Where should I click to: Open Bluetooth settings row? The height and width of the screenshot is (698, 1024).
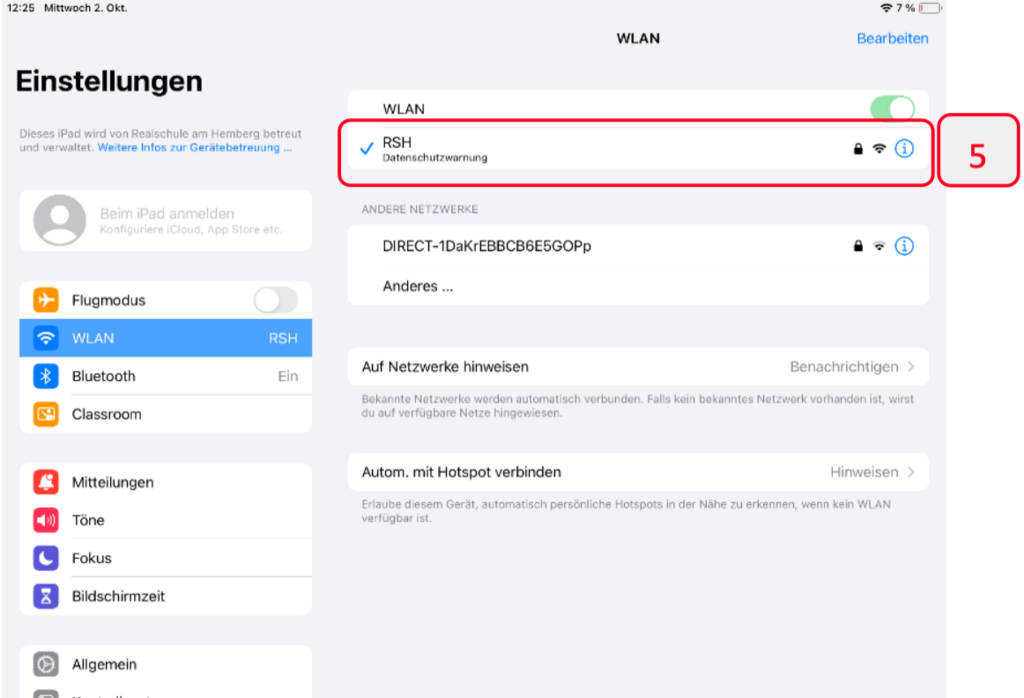(165, 376)
